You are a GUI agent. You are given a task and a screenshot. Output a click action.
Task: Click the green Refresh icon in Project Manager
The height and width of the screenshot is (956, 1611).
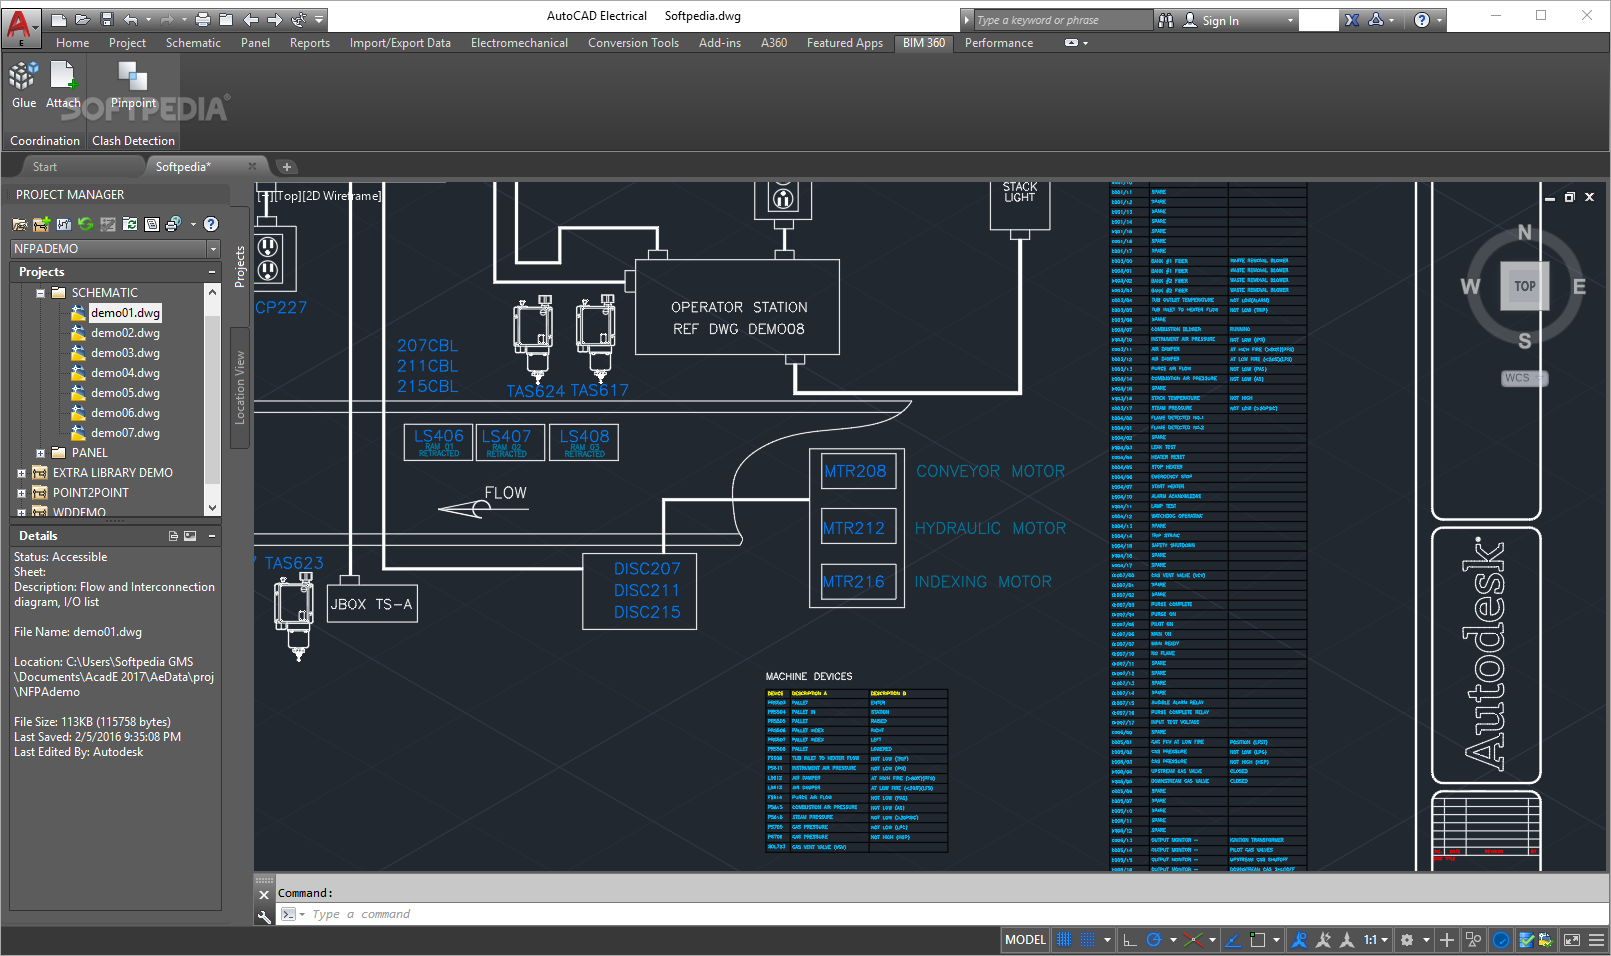(85, 224)
